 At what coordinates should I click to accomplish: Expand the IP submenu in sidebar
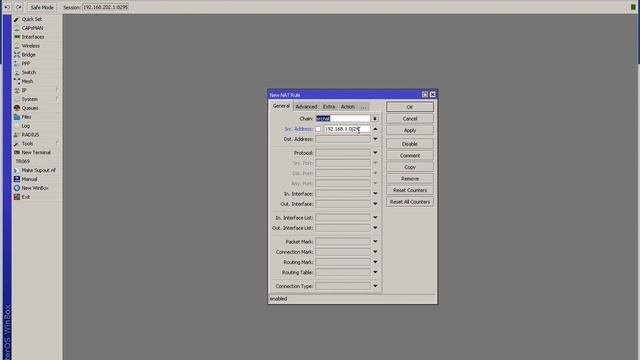click(24, 90)
